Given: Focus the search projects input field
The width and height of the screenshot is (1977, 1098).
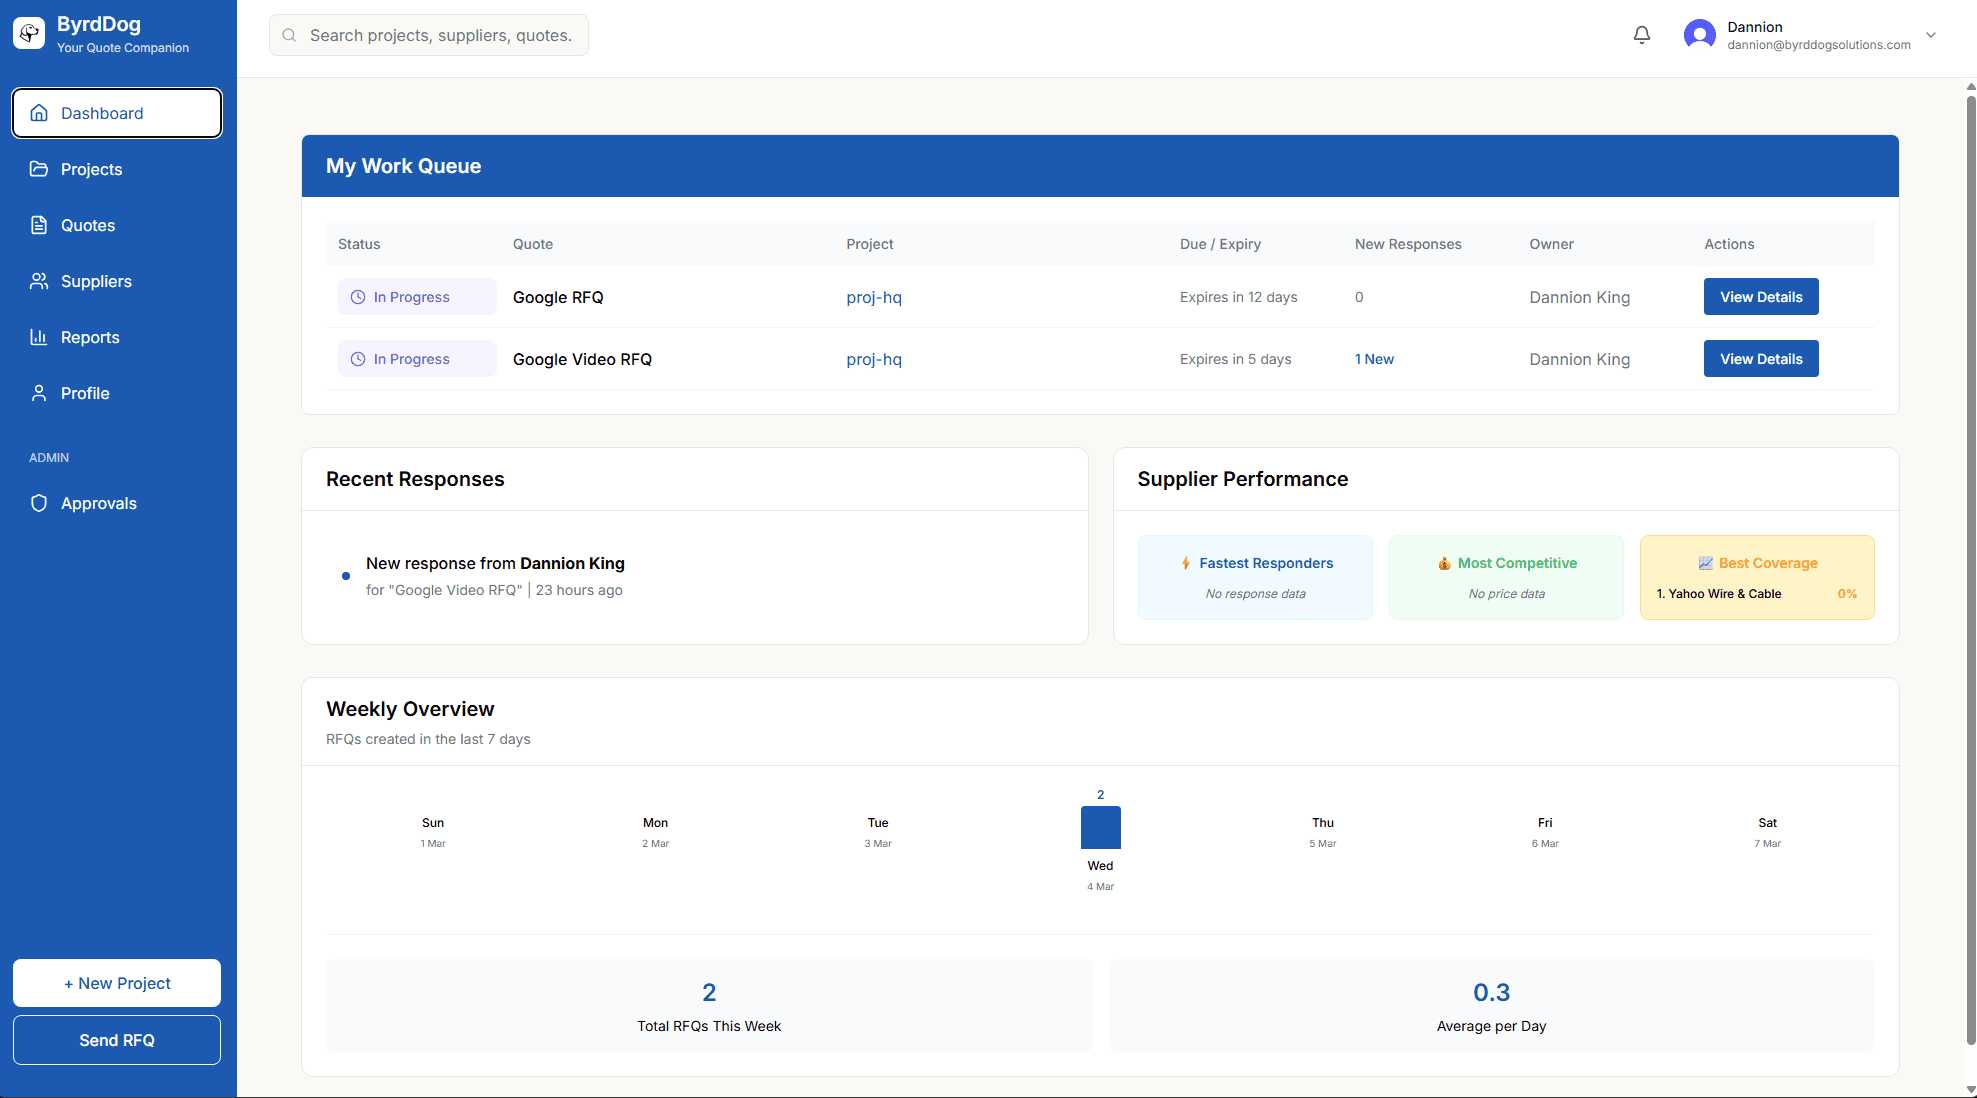Looking at the screenshot, I should 440,35.
